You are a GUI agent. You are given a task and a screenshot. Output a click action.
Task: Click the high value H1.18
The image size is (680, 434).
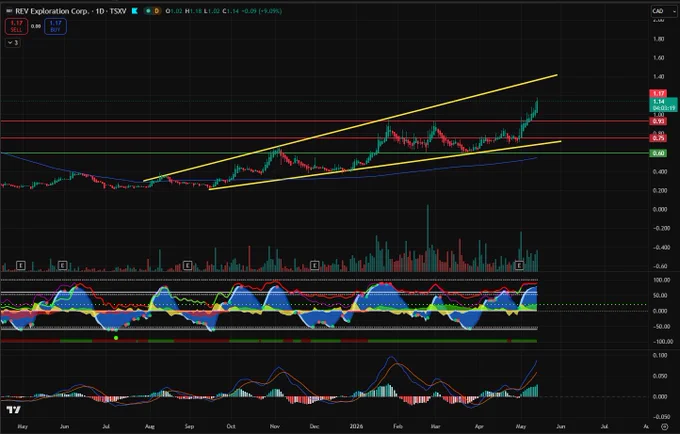coord(193,11)
